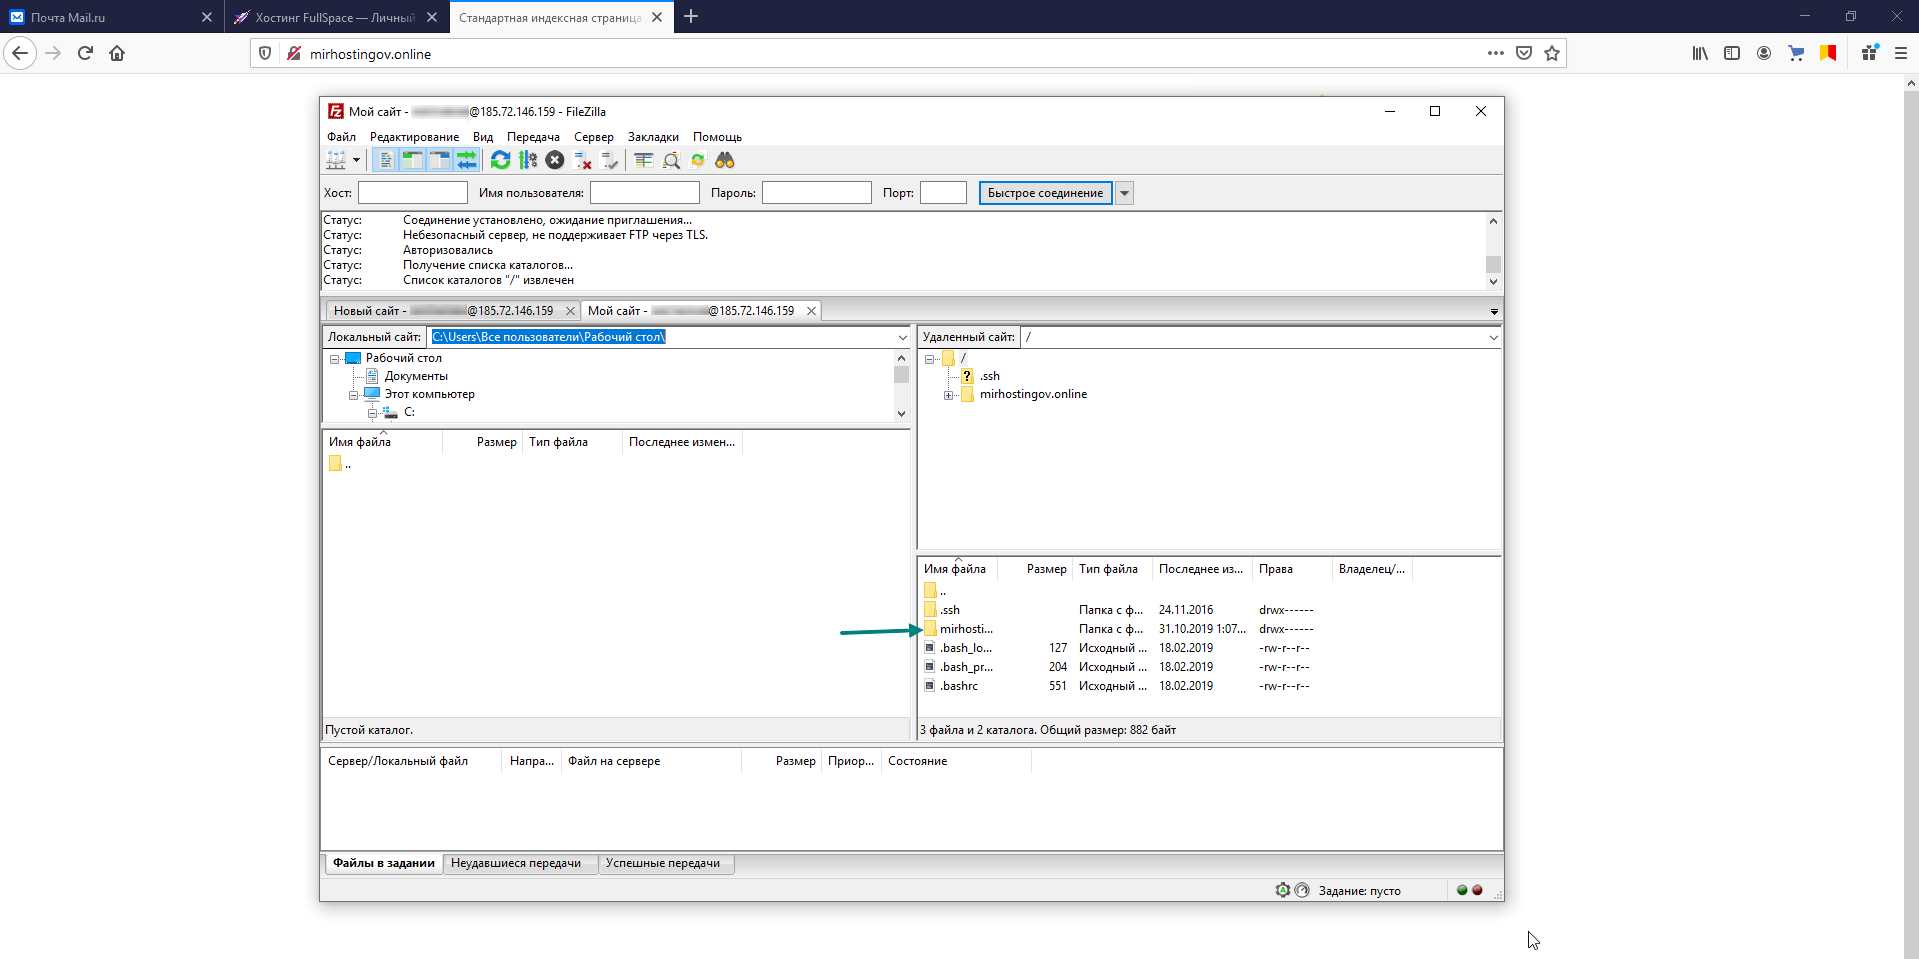Open the Сервер menu
The image size is (1919, 959).
tap(594, 137)
